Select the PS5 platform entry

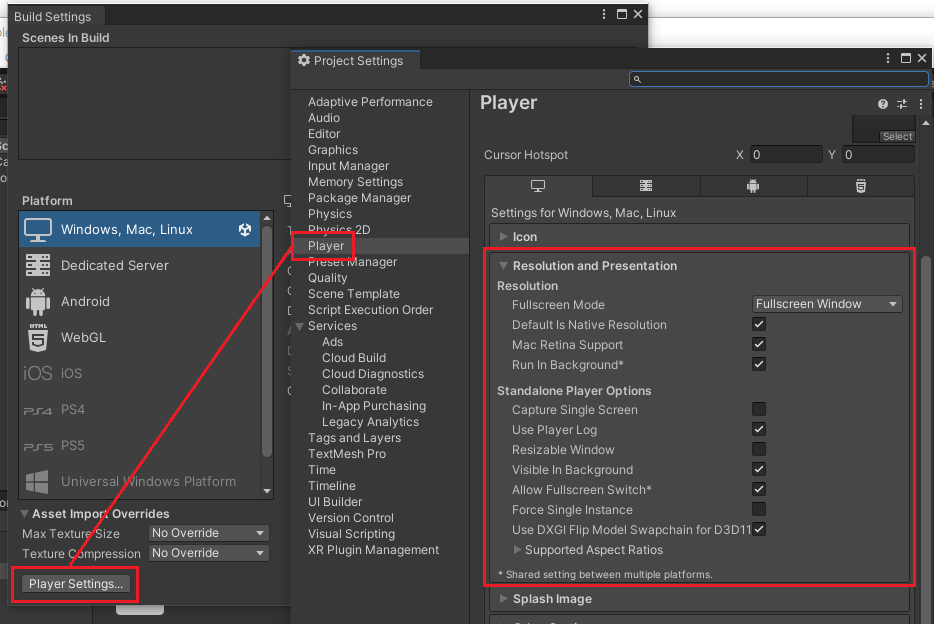pyautogui.click(x=139, y=445)
